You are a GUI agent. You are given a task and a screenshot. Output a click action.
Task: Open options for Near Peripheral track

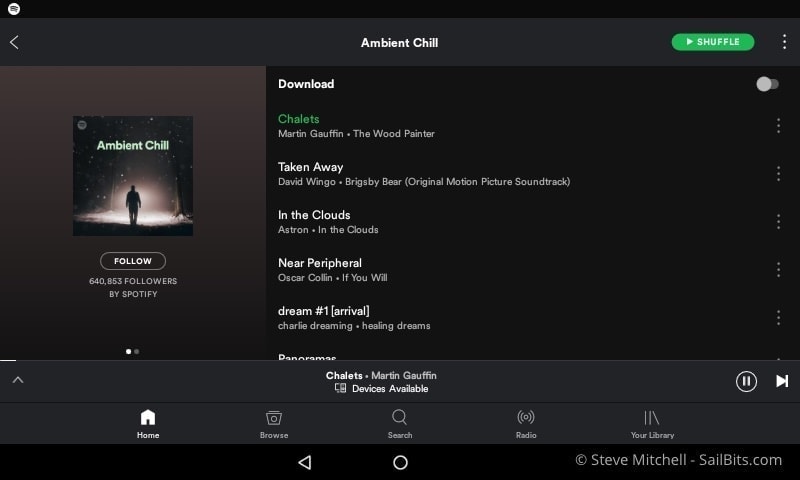tap(778, 269)
